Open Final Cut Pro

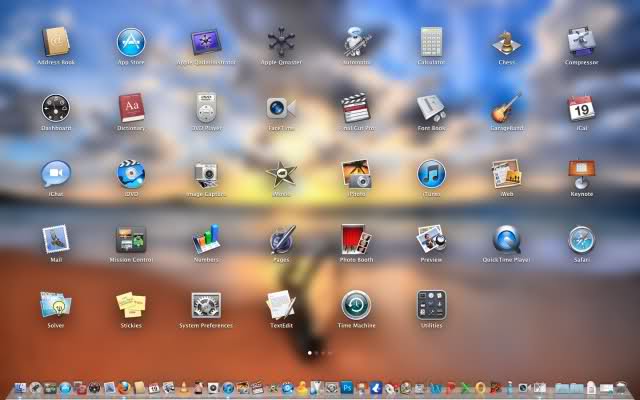click(356, 108)
